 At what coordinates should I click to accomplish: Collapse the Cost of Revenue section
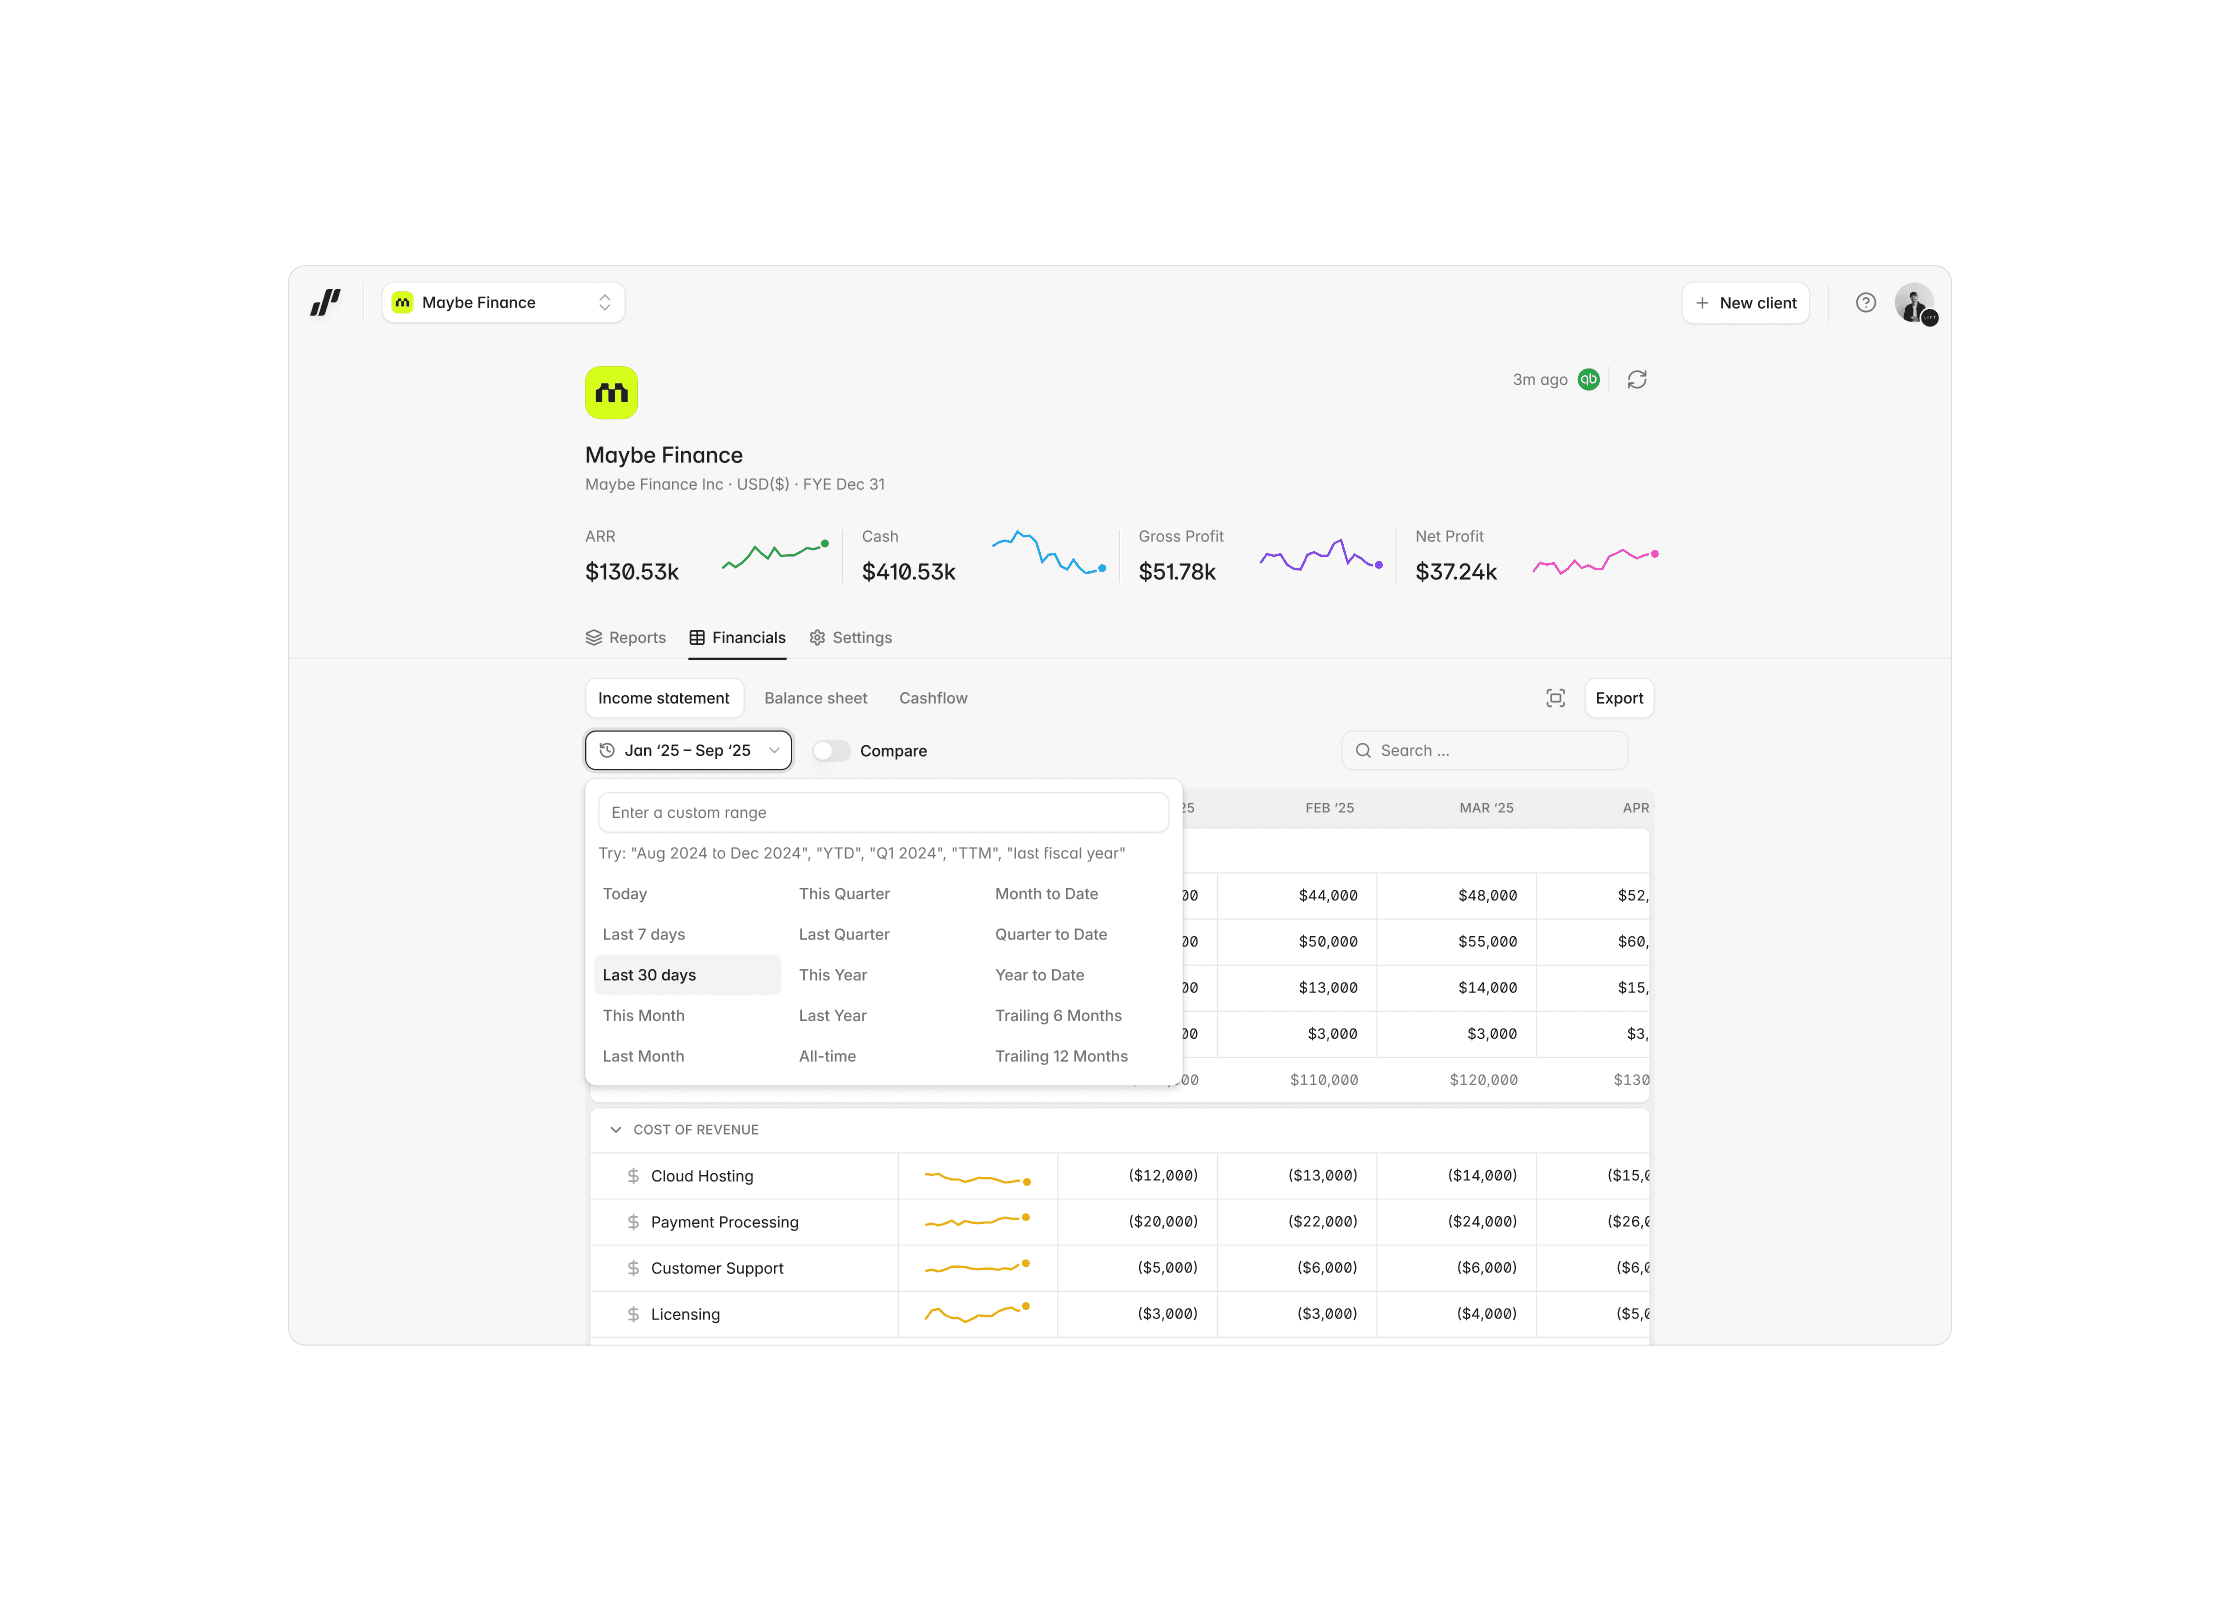616,1130
